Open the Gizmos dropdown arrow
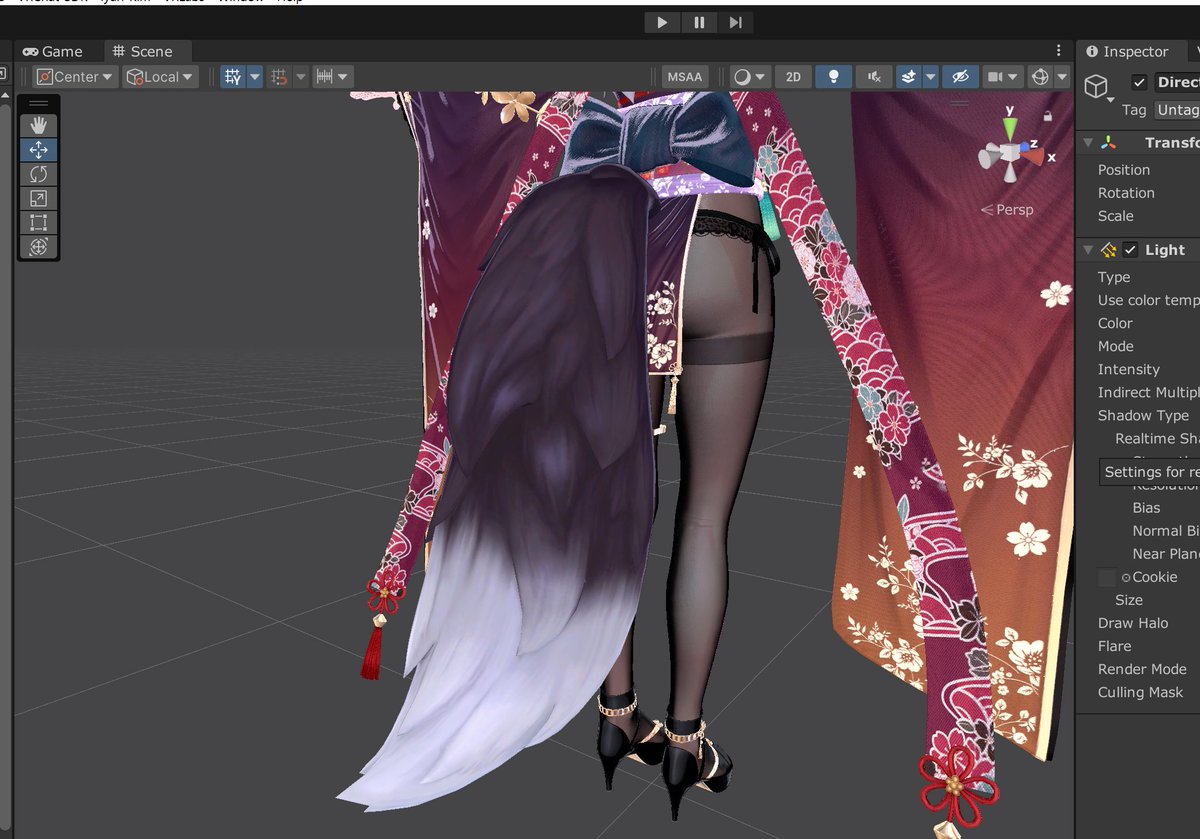 (1062, 77)
